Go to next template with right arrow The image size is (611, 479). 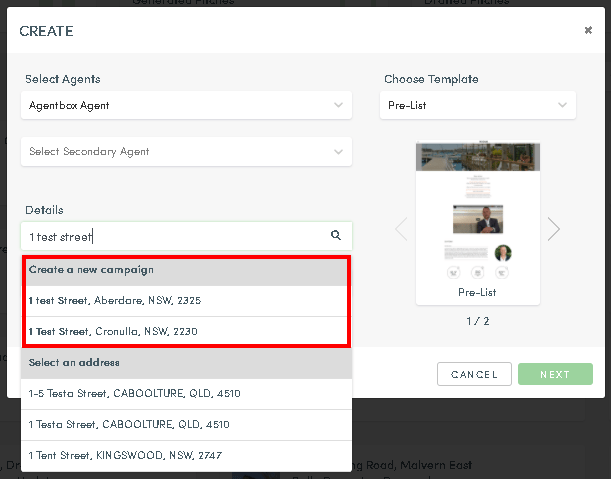(553, 229)
